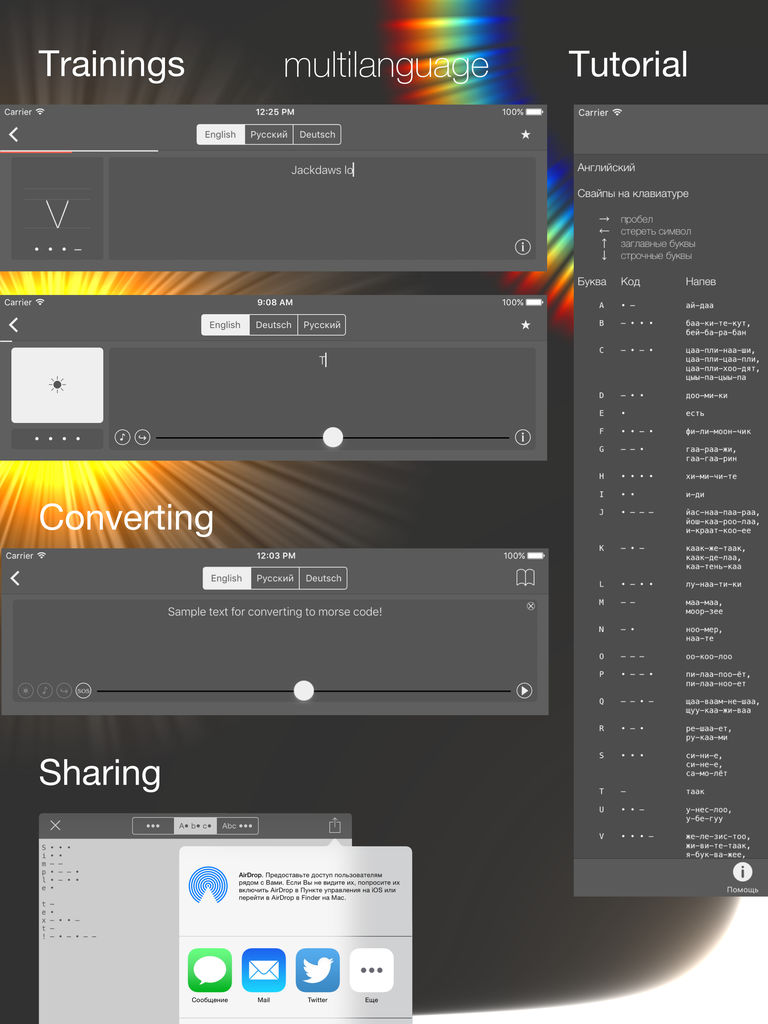Share via the Mail icon

coord(264,970)
